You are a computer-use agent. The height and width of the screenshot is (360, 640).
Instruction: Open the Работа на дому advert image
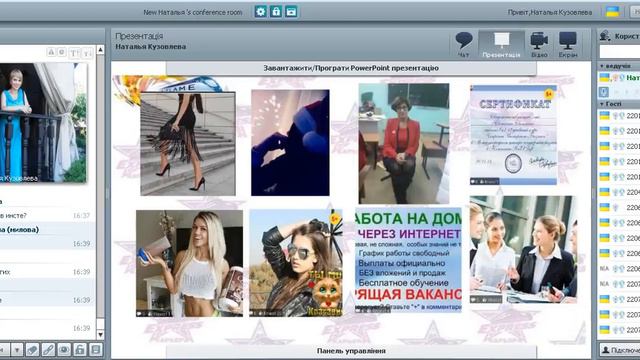pyautogui.click(x=408, y=260)
